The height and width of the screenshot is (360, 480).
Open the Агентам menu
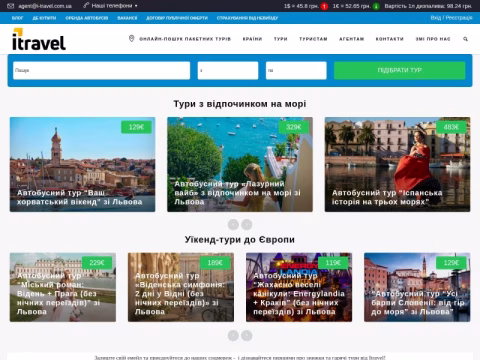tap(352, 39)
